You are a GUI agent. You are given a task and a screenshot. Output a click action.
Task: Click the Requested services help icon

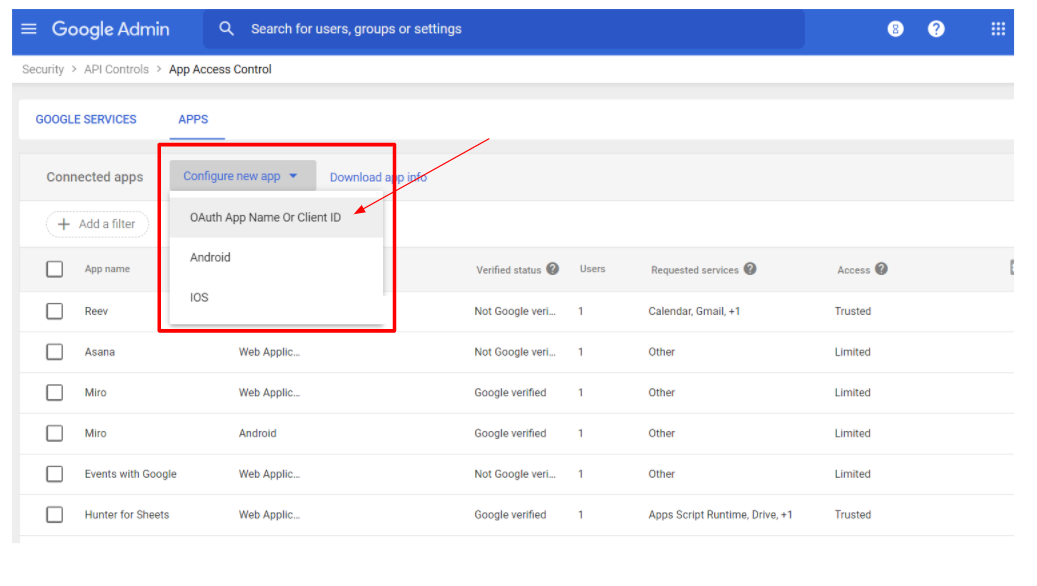[749, 269]
